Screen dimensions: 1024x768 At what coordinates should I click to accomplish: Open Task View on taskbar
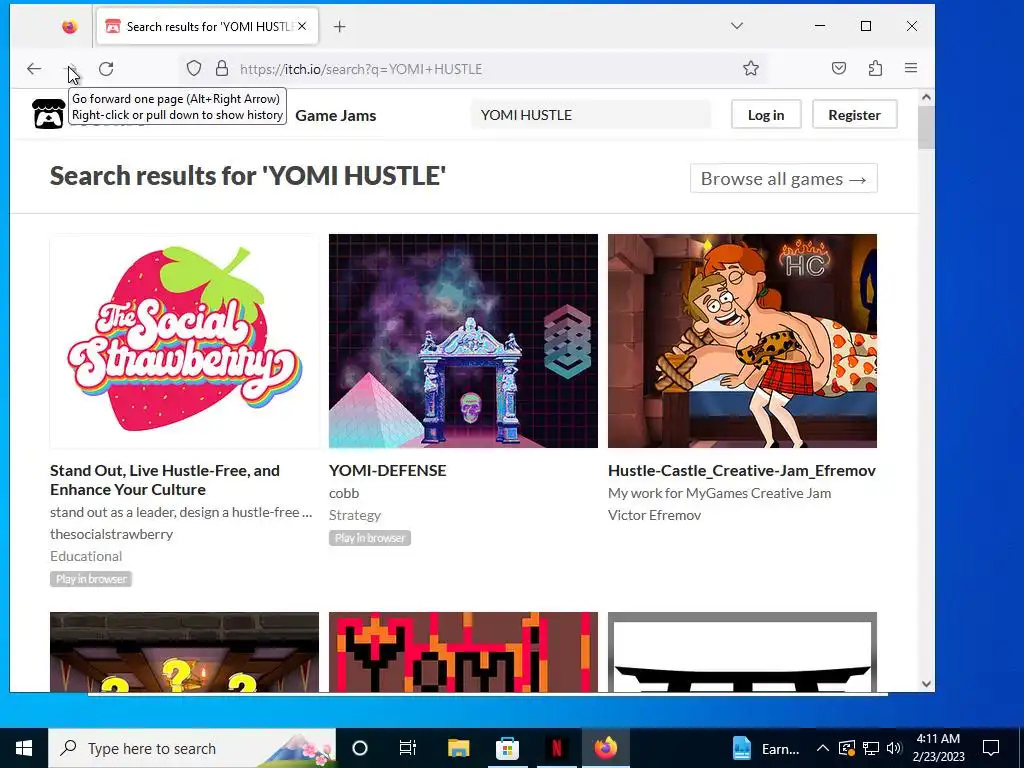point(408,748)
